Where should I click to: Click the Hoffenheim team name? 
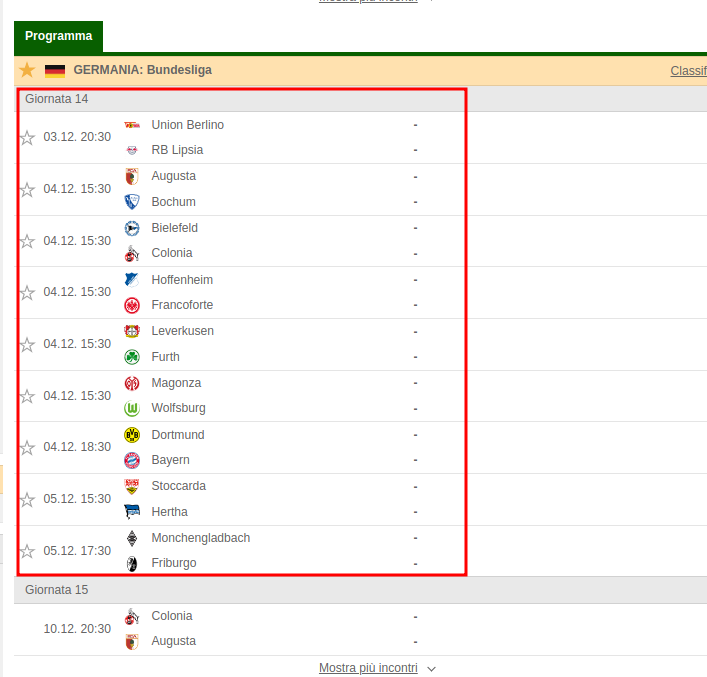[182, 280]
